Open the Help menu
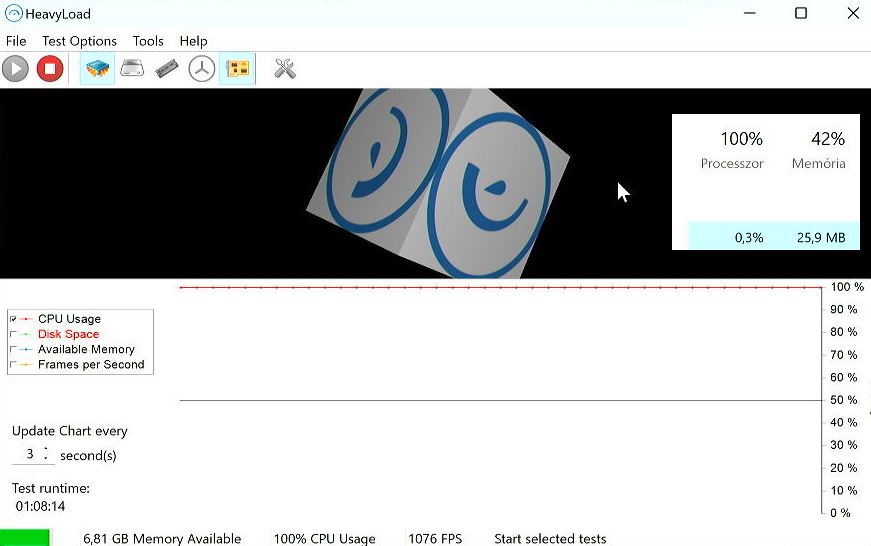The width and height of the screenshot is (871, 546). pos(193,41)
